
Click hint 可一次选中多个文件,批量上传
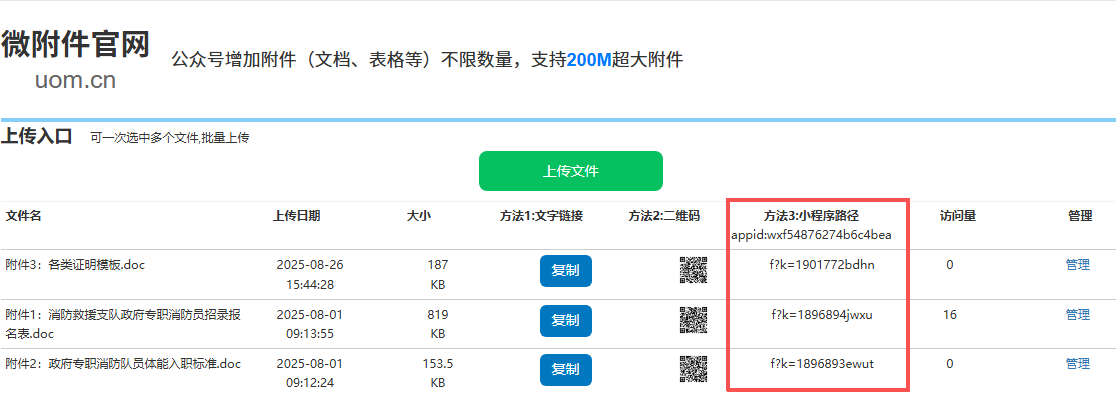[169, 138]
